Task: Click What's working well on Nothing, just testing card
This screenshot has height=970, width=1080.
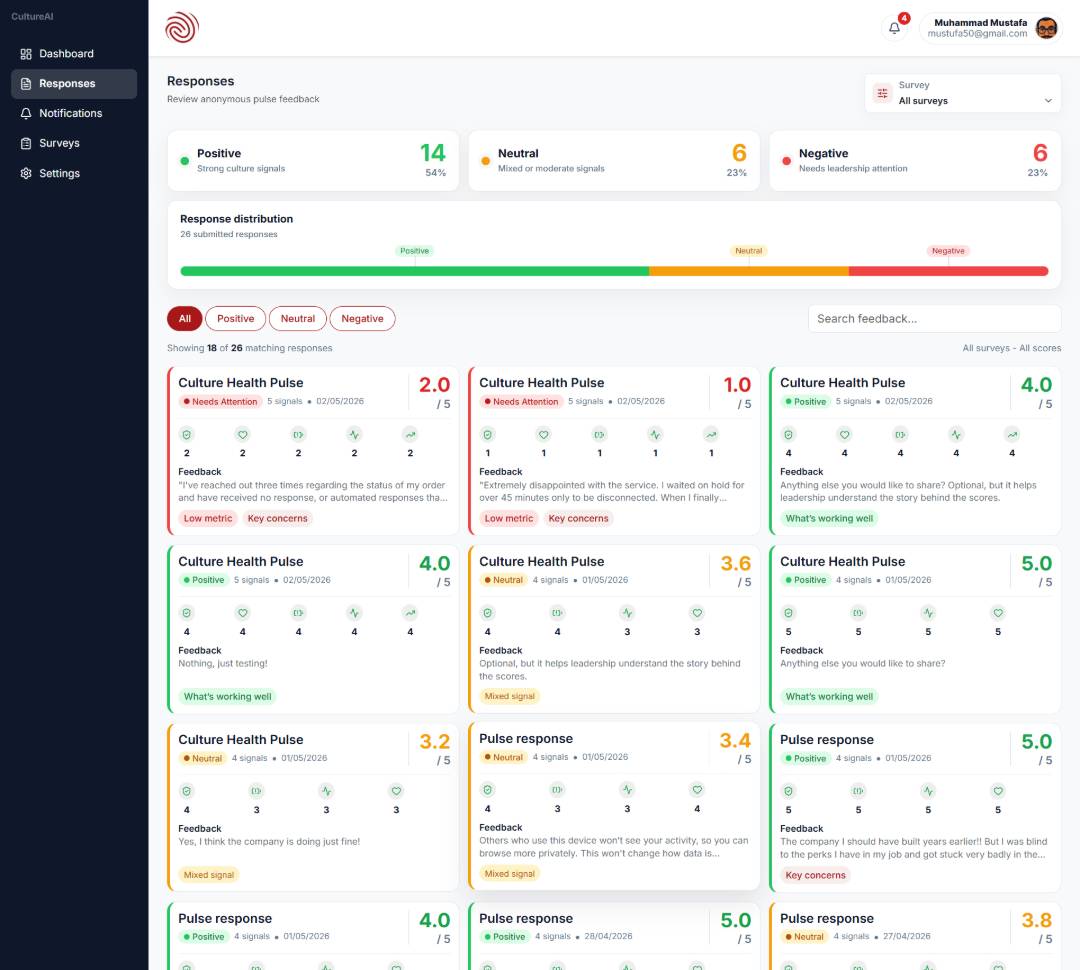Action: (227, 696)
